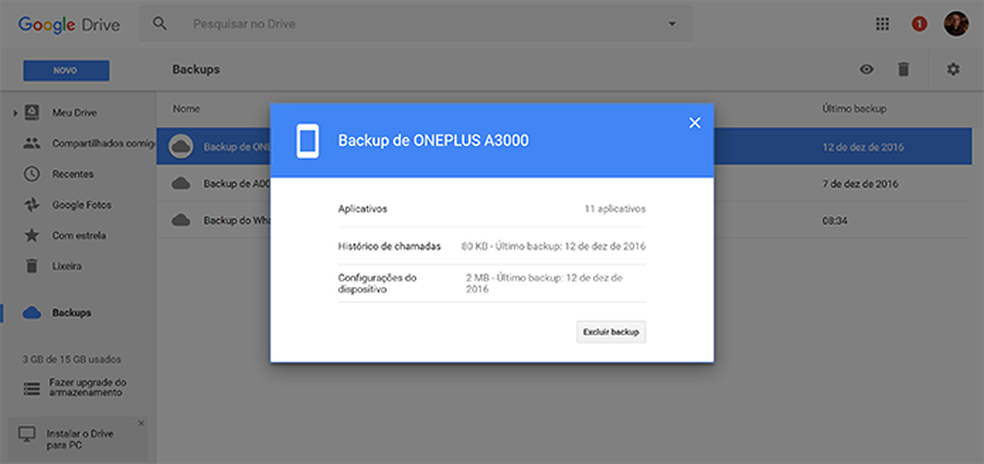Open Meu Drive in sidebar
The width and height of the screenshot is (984, 464).
pyautogui.click(x=75, y=113)
